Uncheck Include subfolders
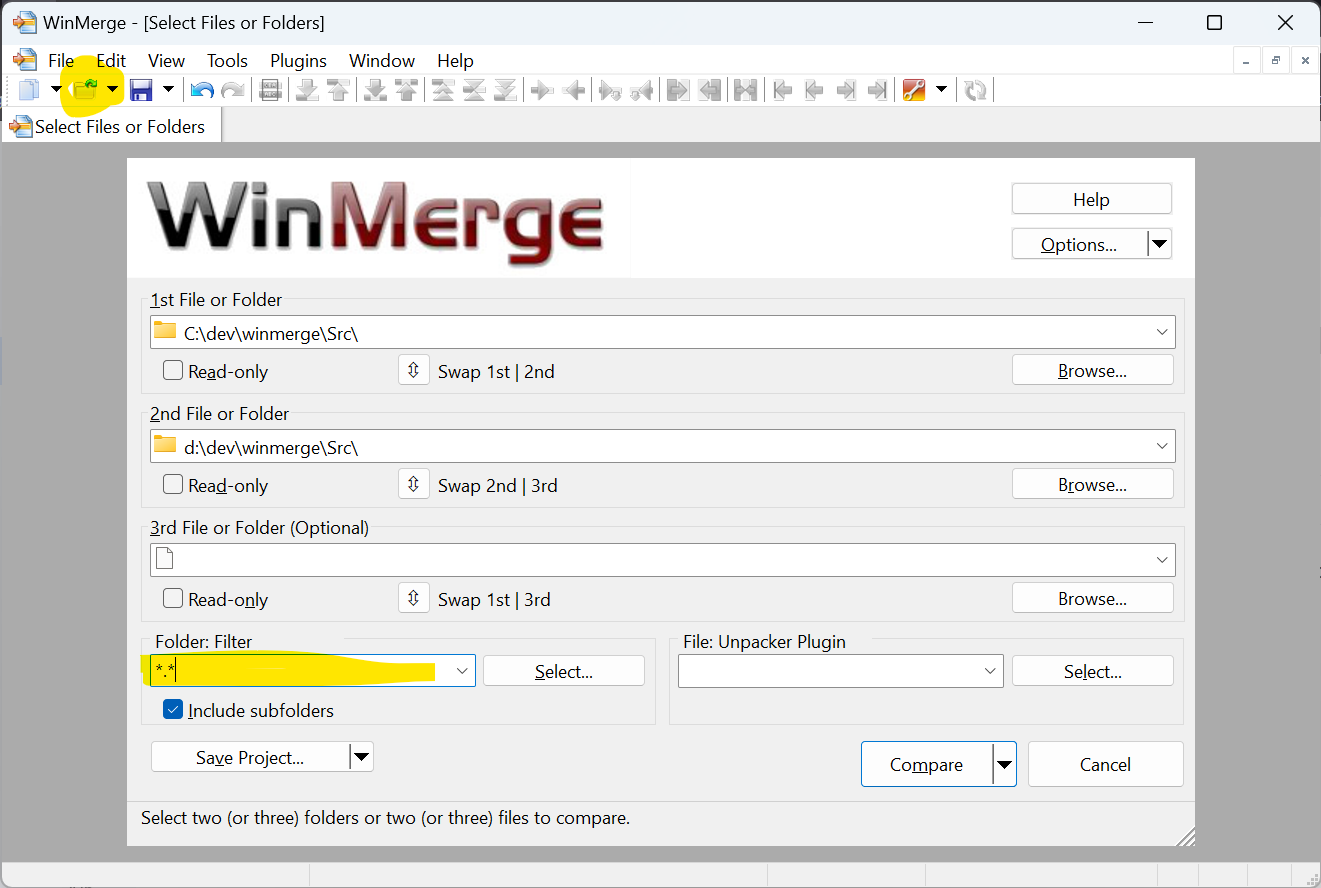Screen dimensions: 1321x888 (174, 710)
